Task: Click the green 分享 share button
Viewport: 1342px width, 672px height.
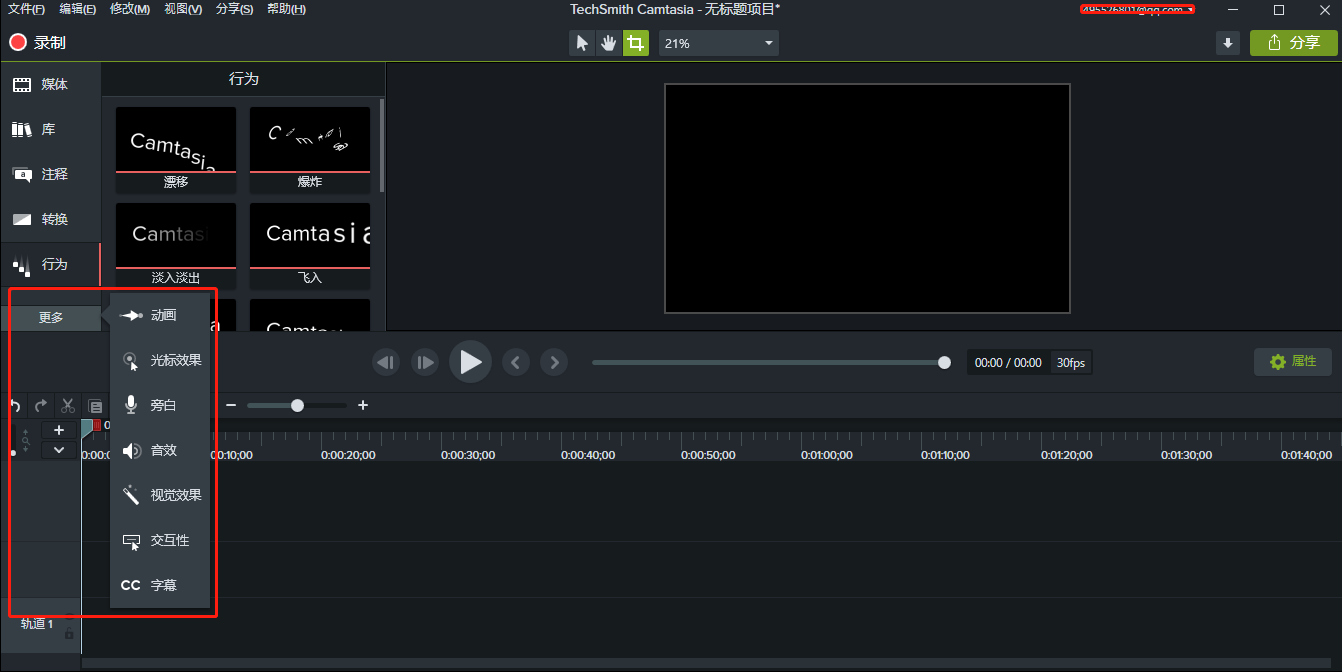Action: tap(1293, 43)
